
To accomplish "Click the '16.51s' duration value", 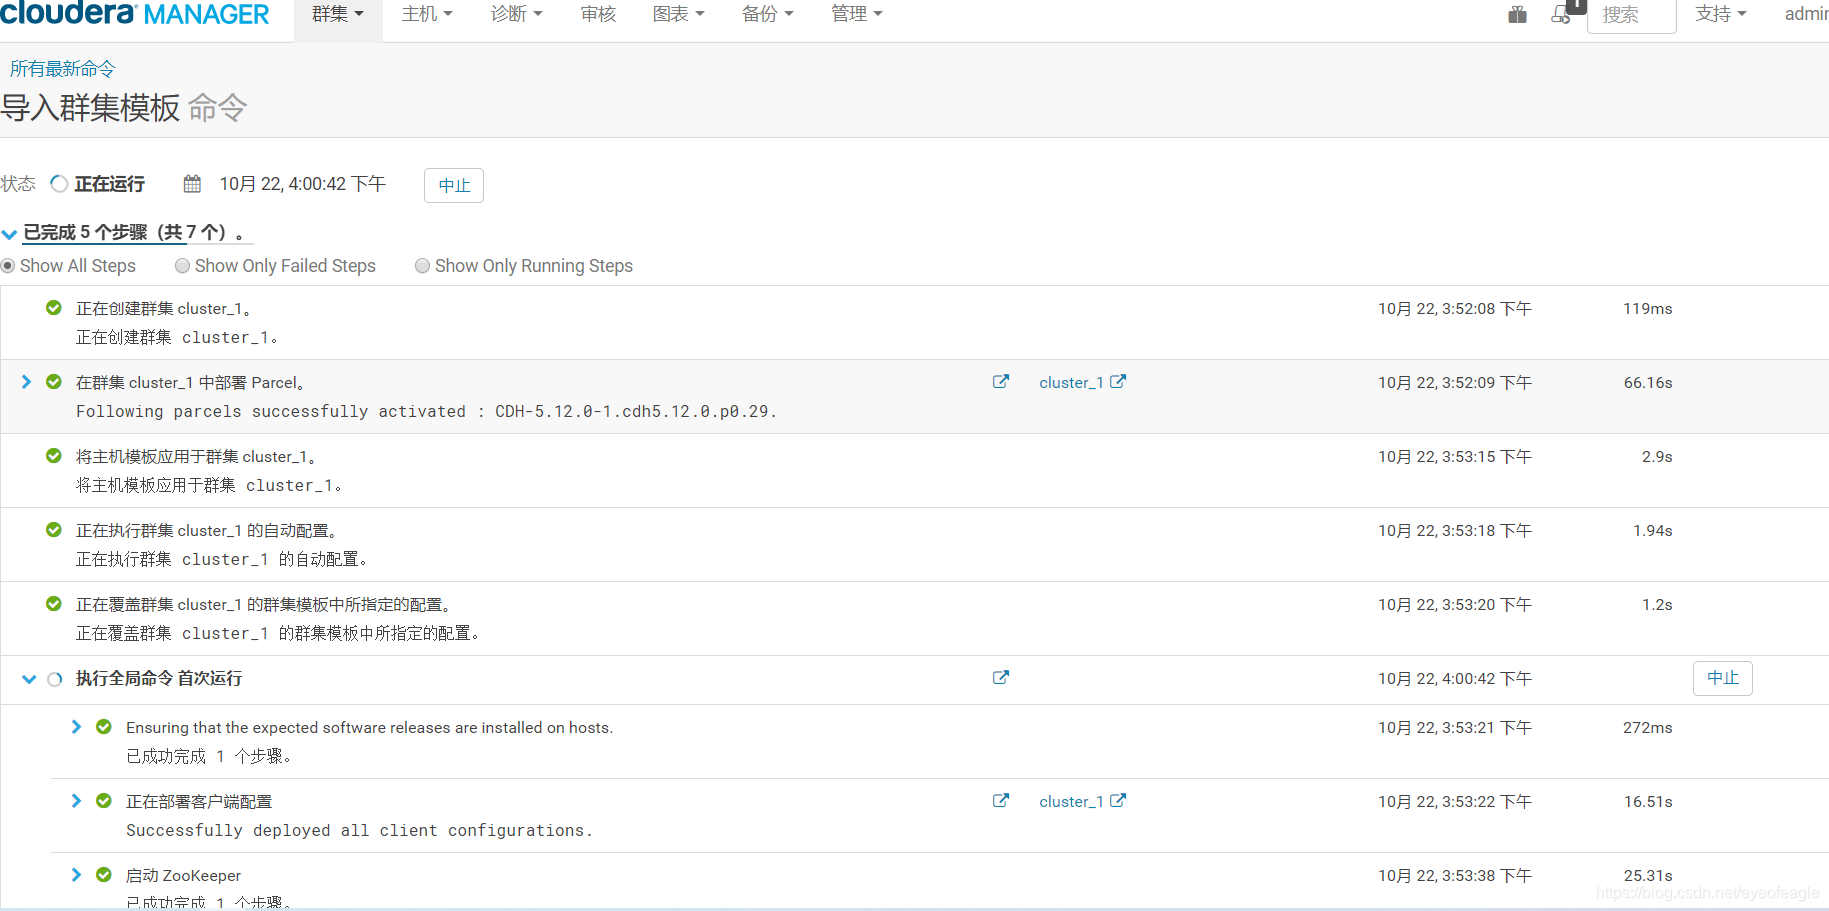I will (x=1648, y=802).
